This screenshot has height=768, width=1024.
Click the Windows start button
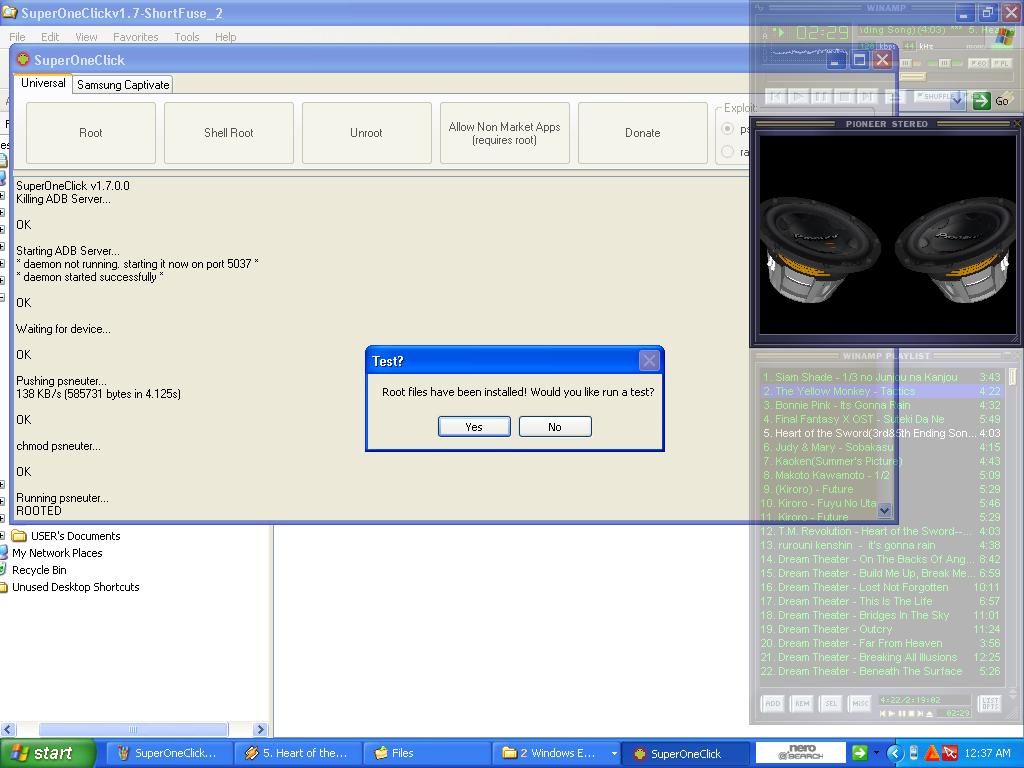point(48,753)
